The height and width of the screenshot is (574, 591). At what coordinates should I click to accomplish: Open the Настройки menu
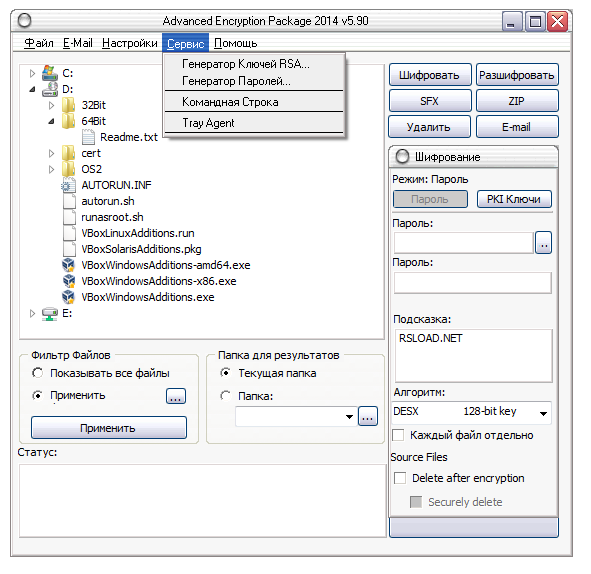point(130,43)
